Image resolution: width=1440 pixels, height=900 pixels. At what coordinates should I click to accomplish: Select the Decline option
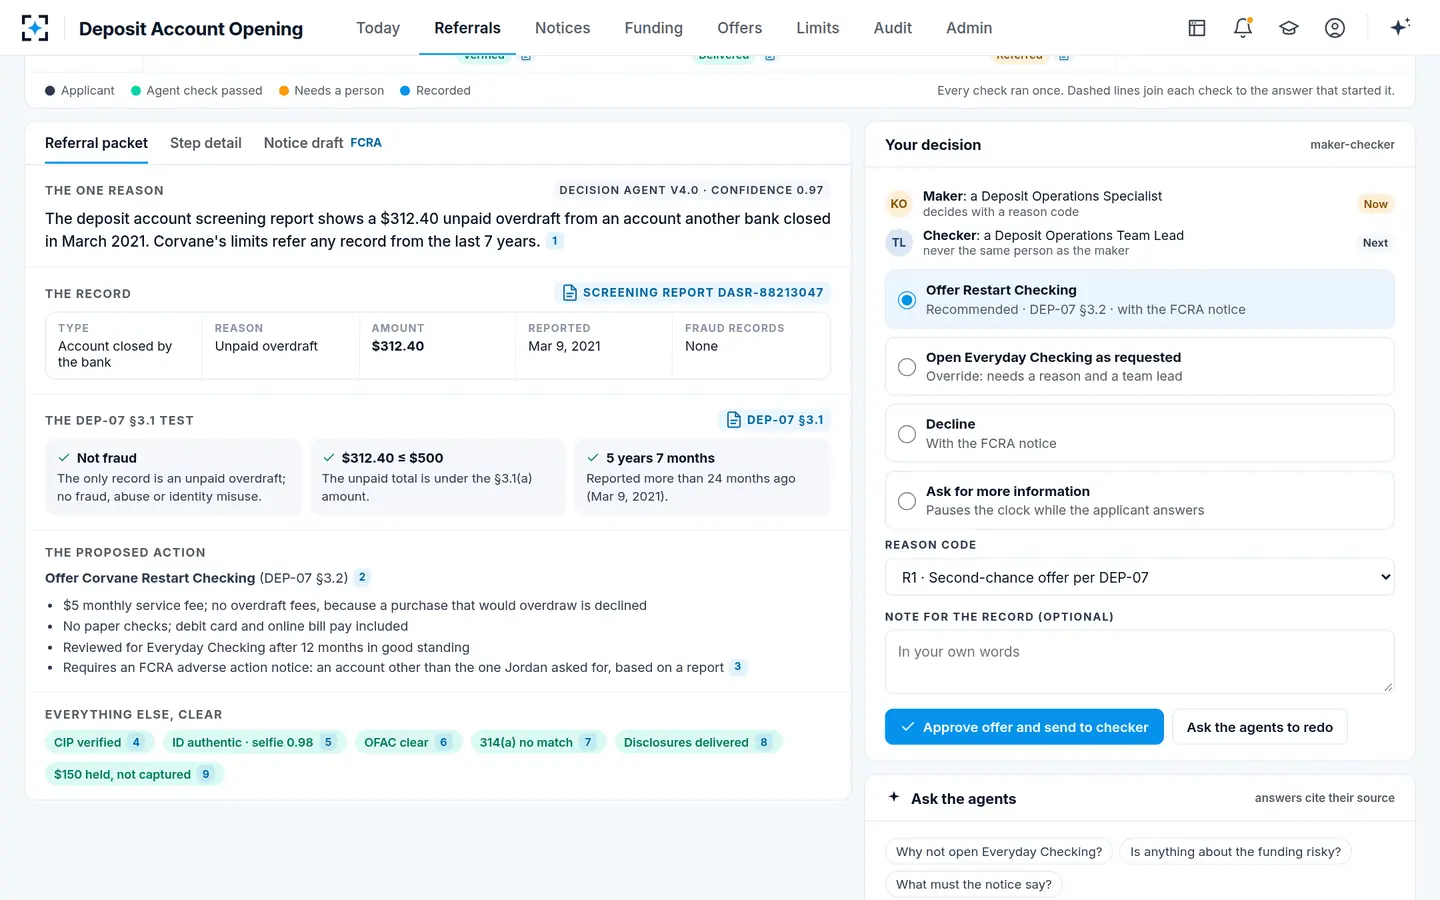(x=1140, y=434)
